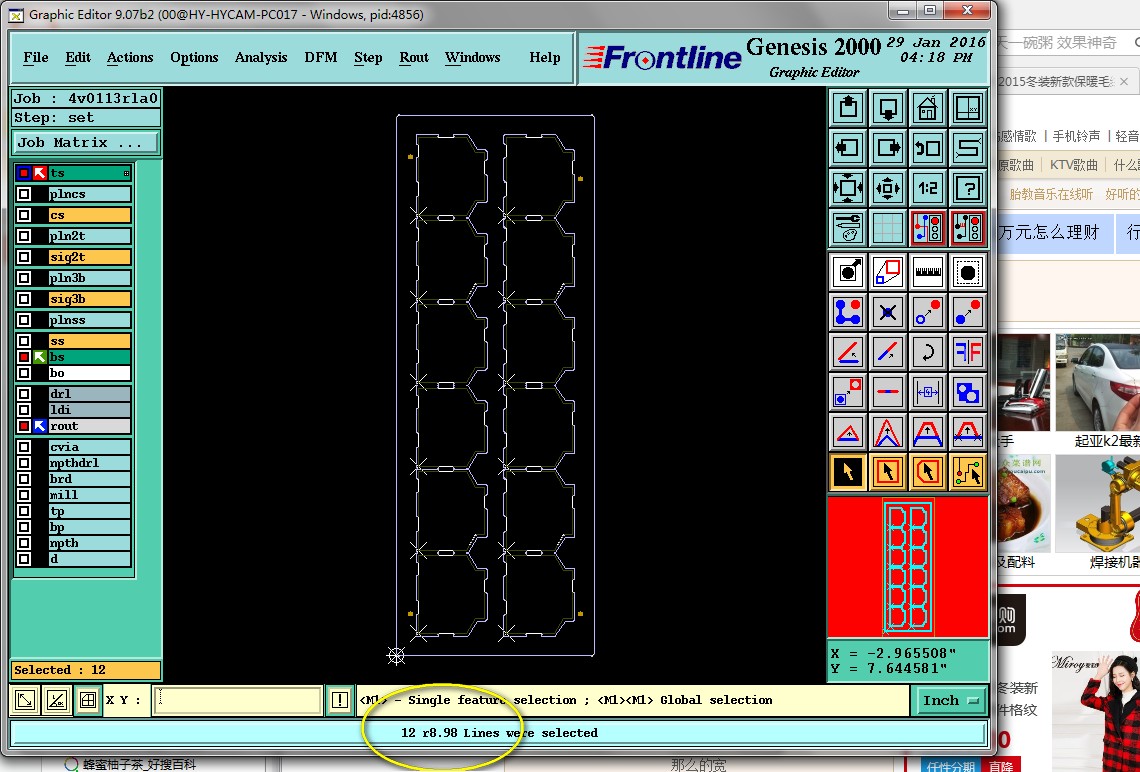Click the Home view house icon
Image resolution: width=1140 pixels, height=772 pixels.
point(928,108)
